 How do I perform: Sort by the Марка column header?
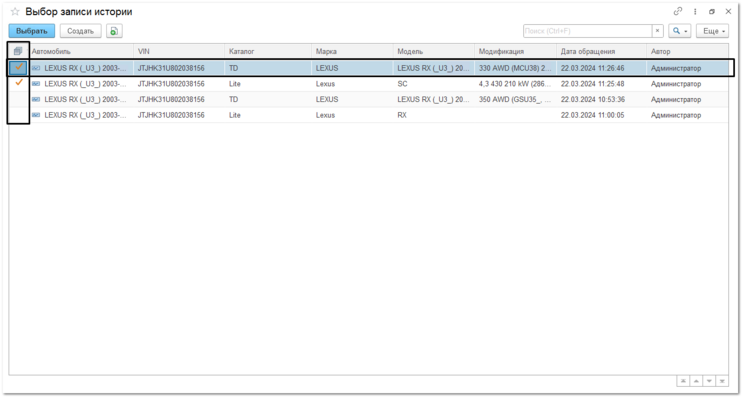[352, 51]
